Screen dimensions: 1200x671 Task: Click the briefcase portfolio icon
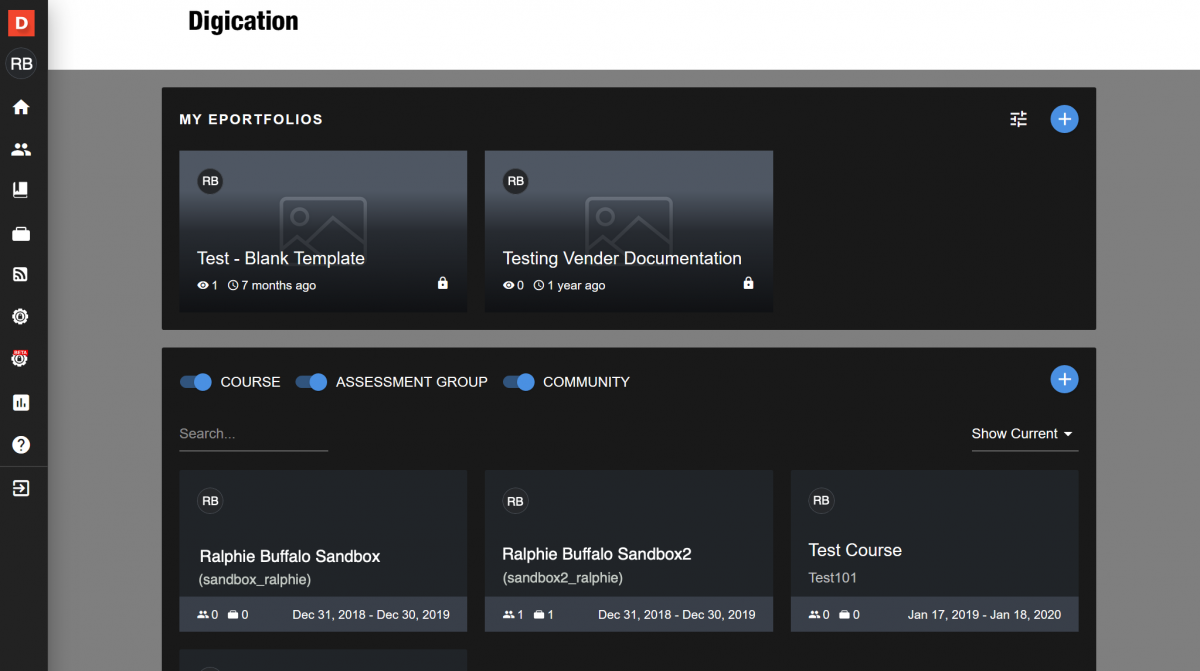tap(20, 232)
